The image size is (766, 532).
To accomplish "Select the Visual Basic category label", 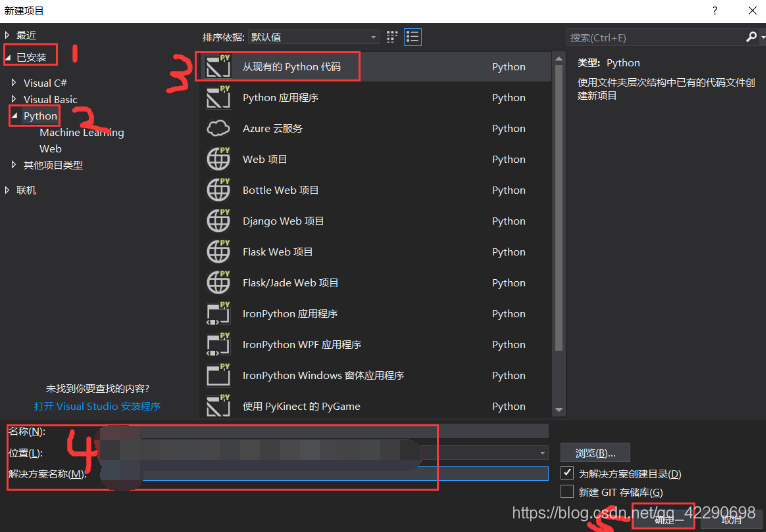I will (x=50, y=99).
